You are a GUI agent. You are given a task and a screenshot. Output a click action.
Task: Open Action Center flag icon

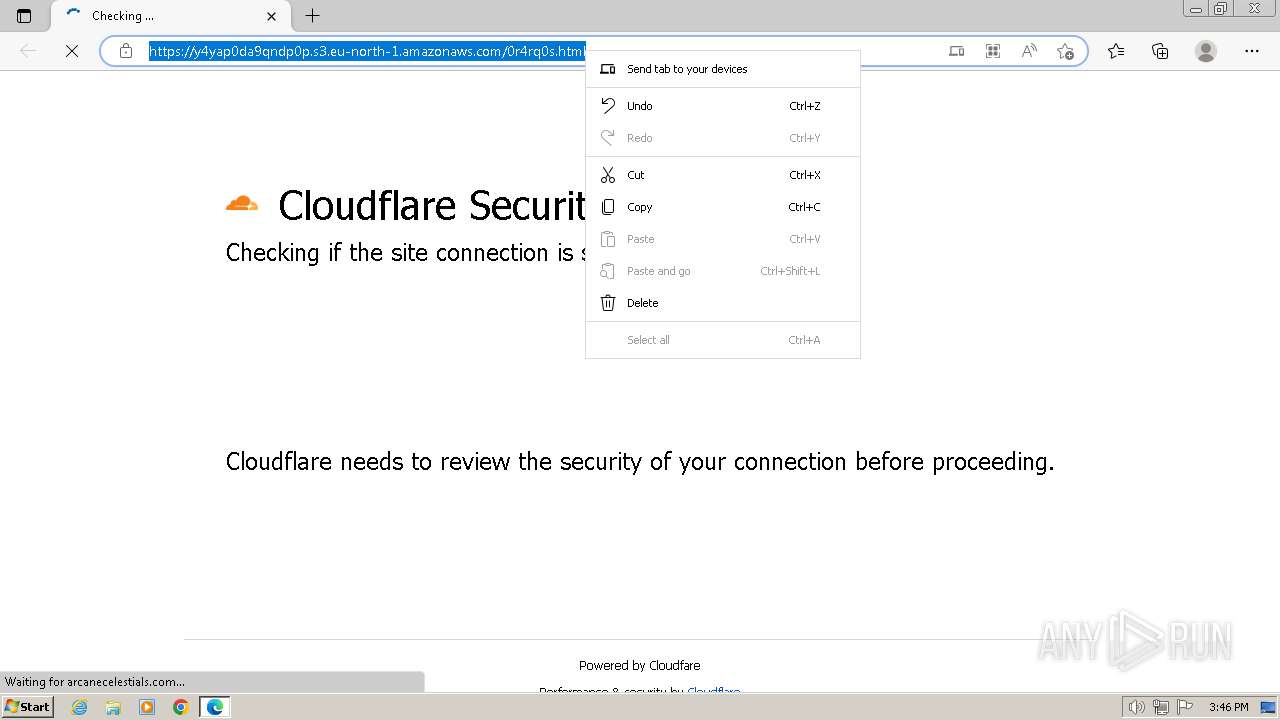1185,707
